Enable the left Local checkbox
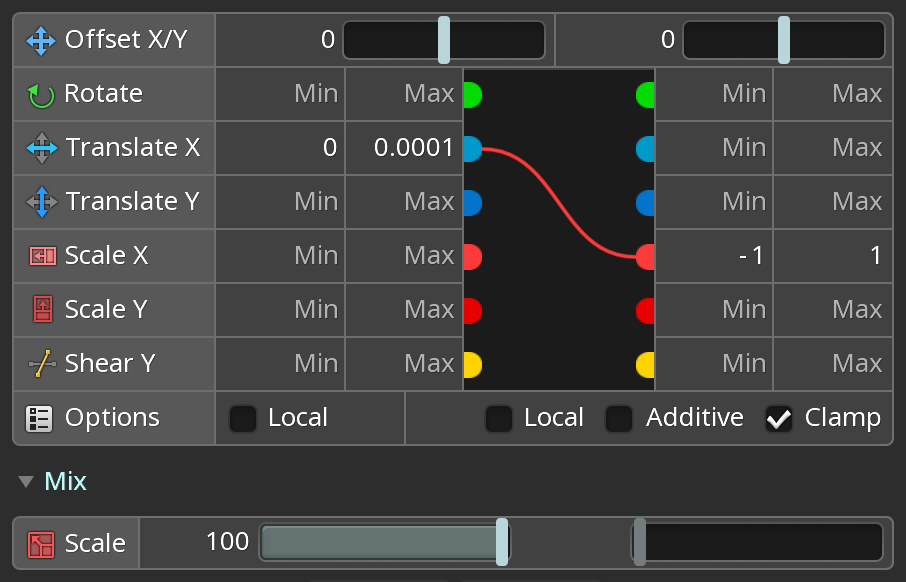906x582 pixels. [x=242, y=418]
